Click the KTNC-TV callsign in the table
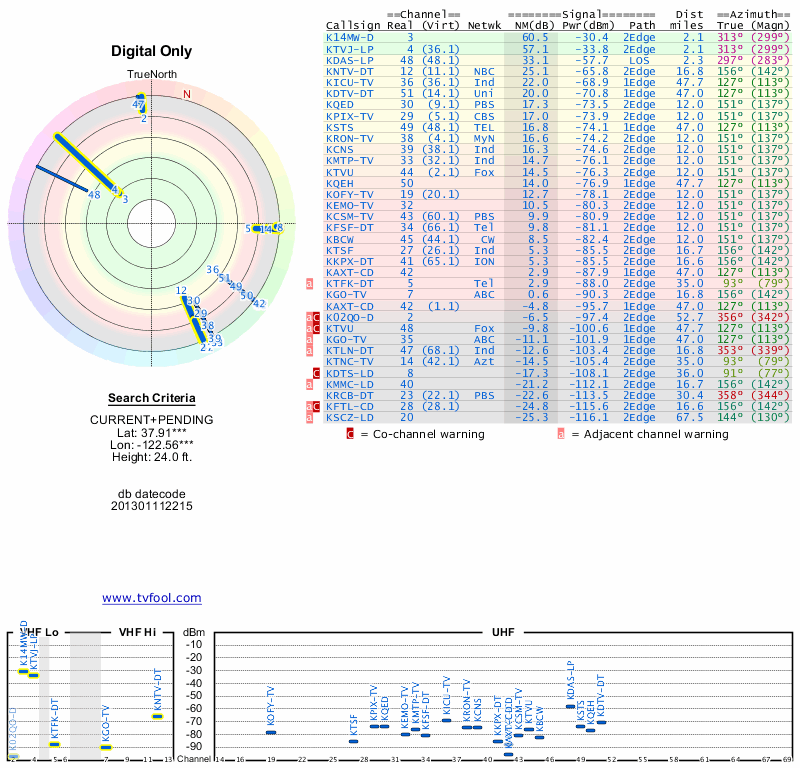Image resolution: width=800 pixels, height=768 pixels. [x=350, y=362]
